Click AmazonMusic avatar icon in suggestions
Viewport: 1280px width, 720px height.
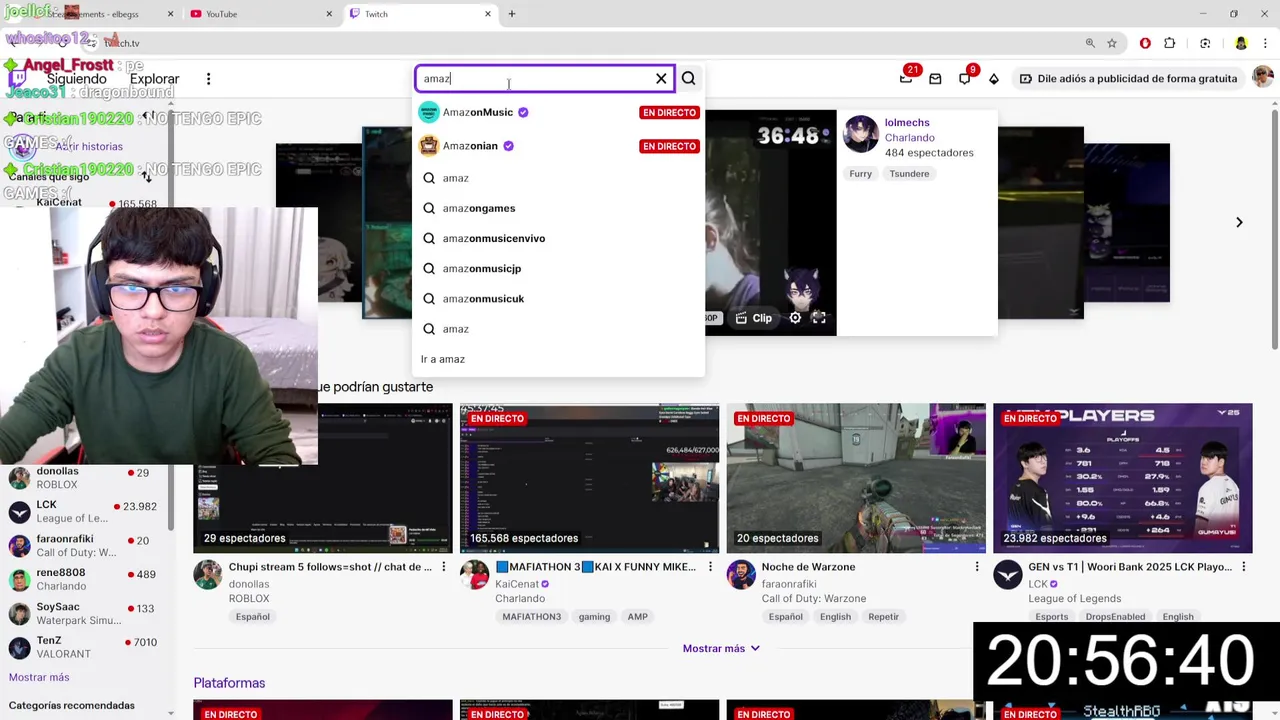pos(429,112)
